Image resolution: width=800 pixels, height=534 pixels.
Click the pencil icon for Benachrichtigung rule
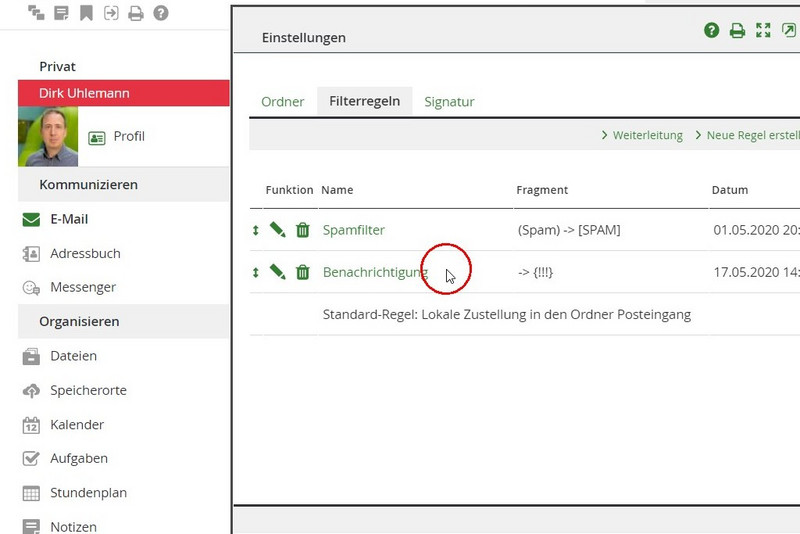[x=278, y=272]
